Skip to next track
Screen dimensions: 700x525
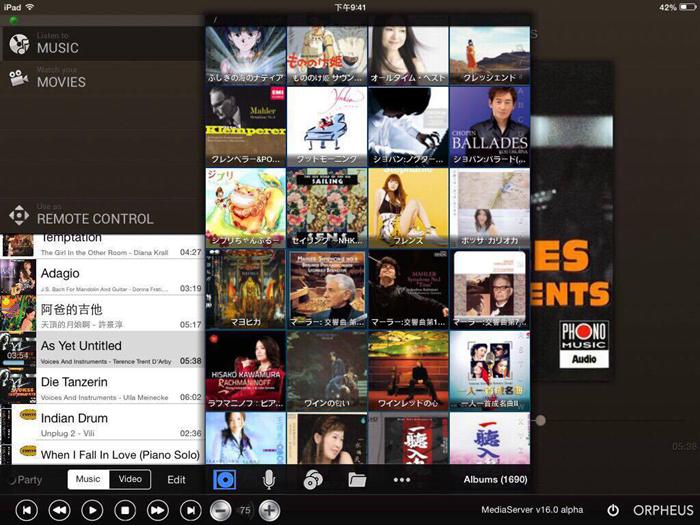coord(191,510)
